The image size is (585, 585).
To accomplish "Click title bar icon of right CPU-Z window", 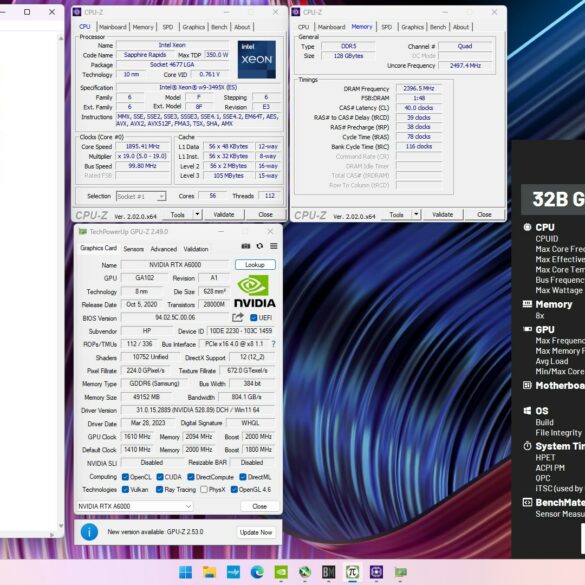I will coord(295,12).
